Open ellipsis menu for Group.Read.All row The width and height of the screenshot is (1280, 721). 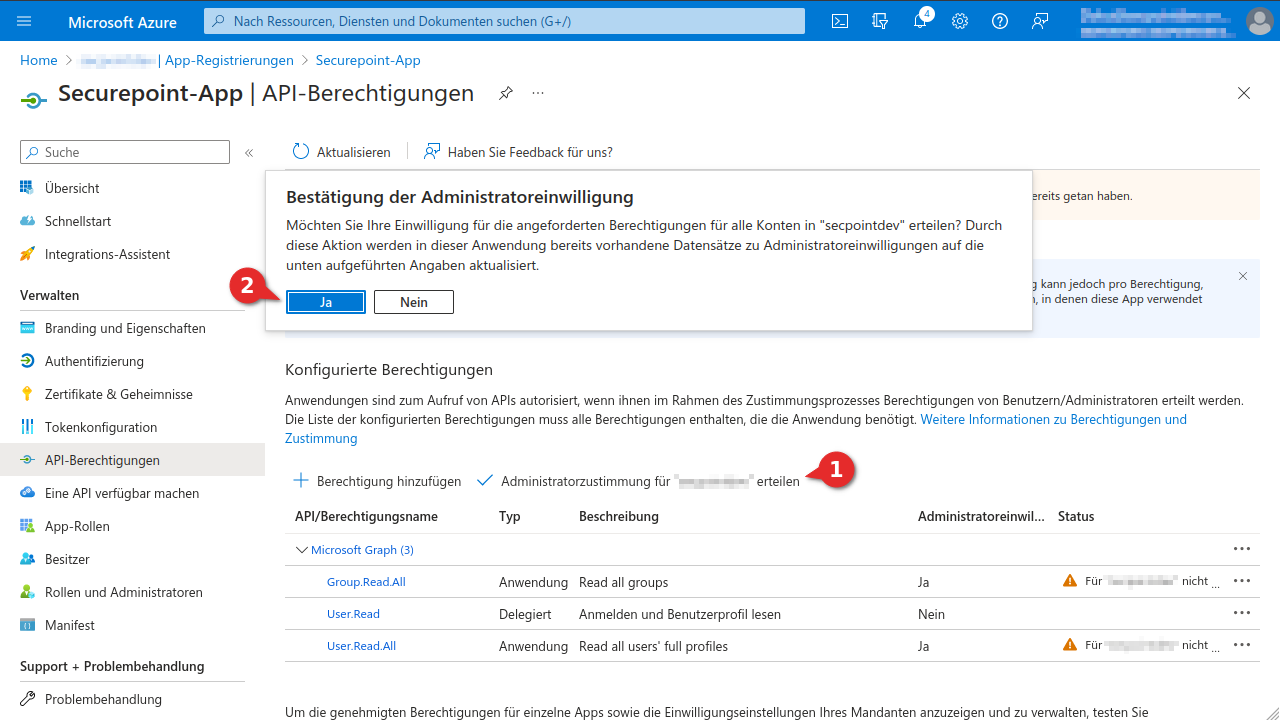[x=1242, y=581]
